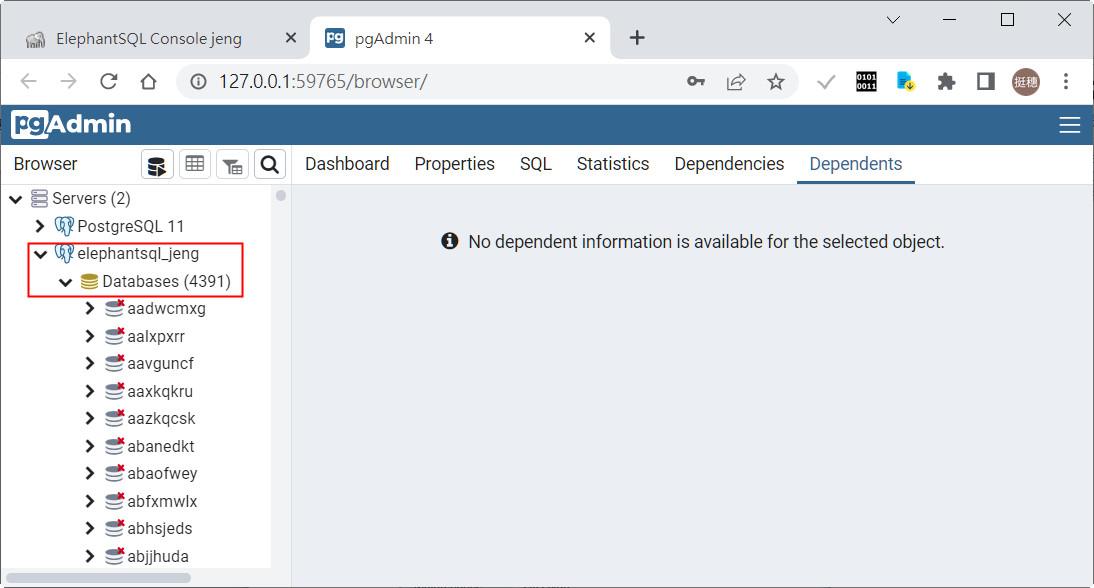Select the abjjhuda database
The height and width of the screenshot is (588, 1094).
coord(158,557)
